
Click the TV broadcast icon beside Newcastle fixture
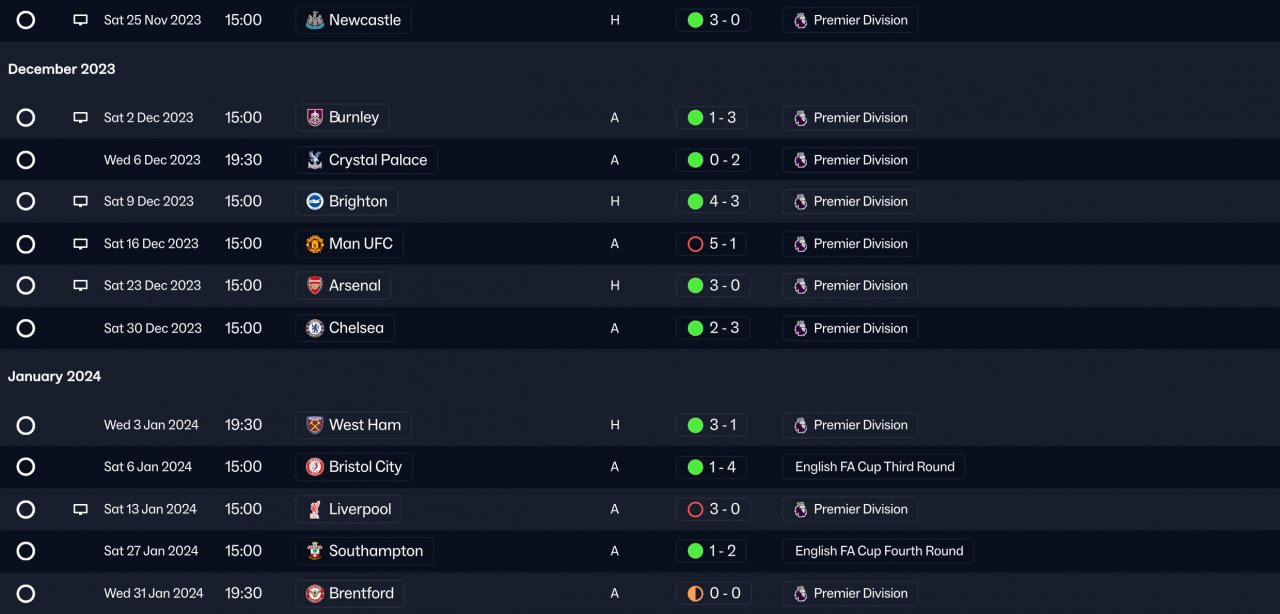point(80,20)
